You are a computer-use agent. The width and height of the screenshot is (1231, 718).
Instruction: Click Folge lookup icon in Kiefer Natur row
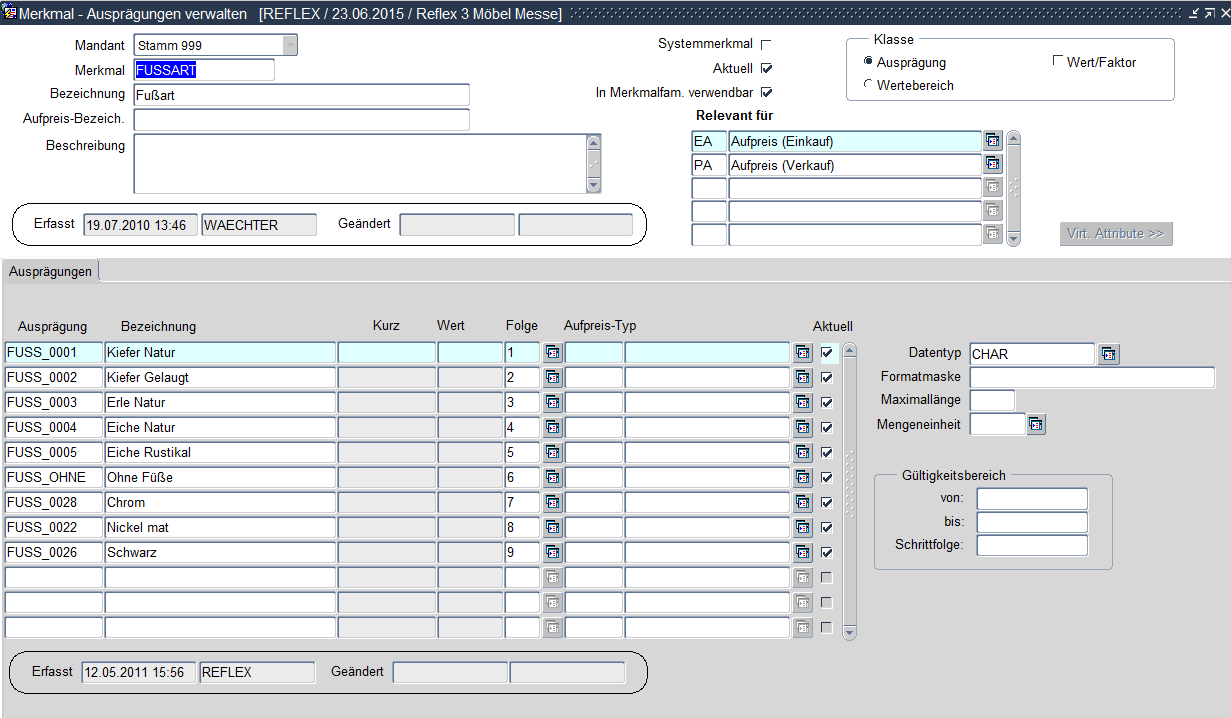(x=553, y=353)
